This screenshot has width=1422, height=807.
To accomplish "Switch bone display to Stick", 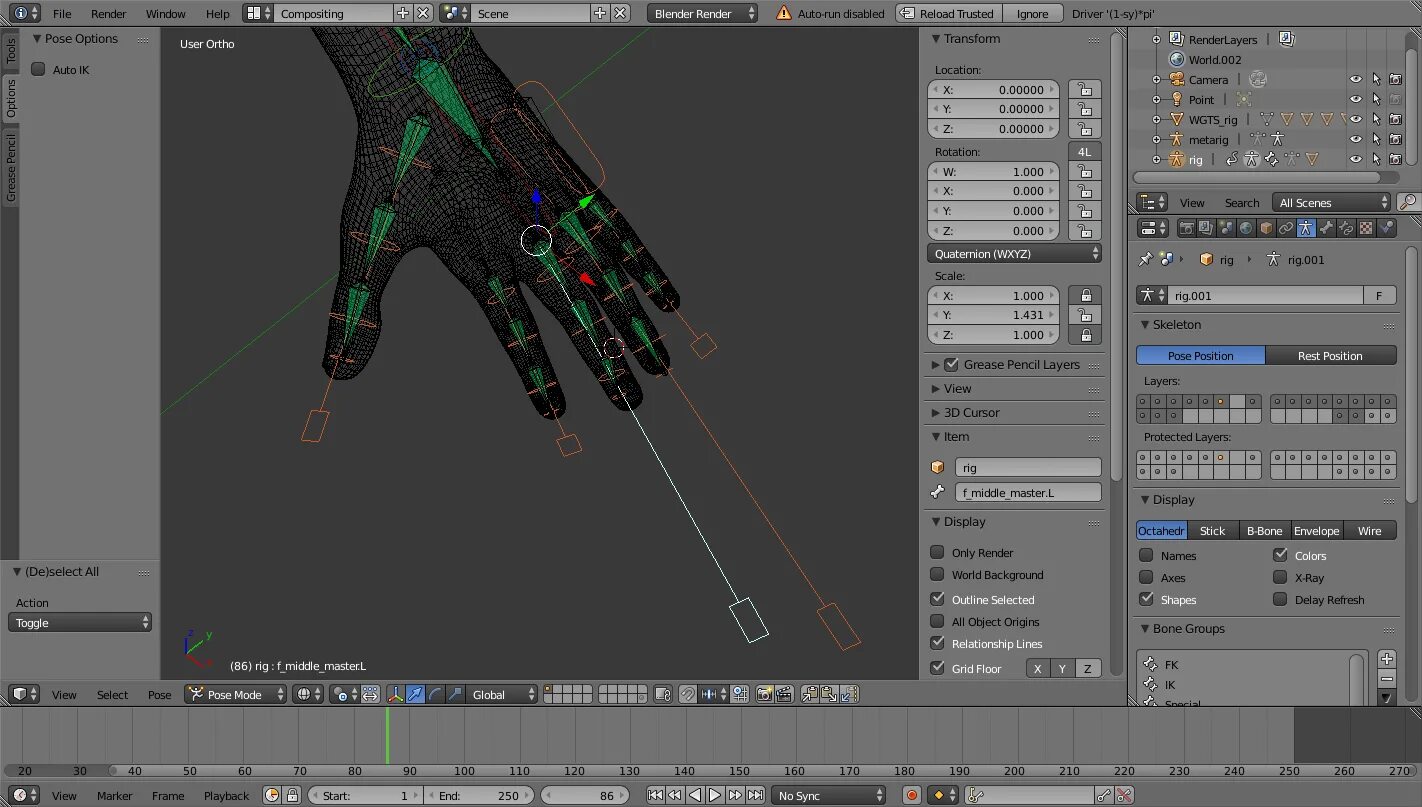I will [1212, 530].
